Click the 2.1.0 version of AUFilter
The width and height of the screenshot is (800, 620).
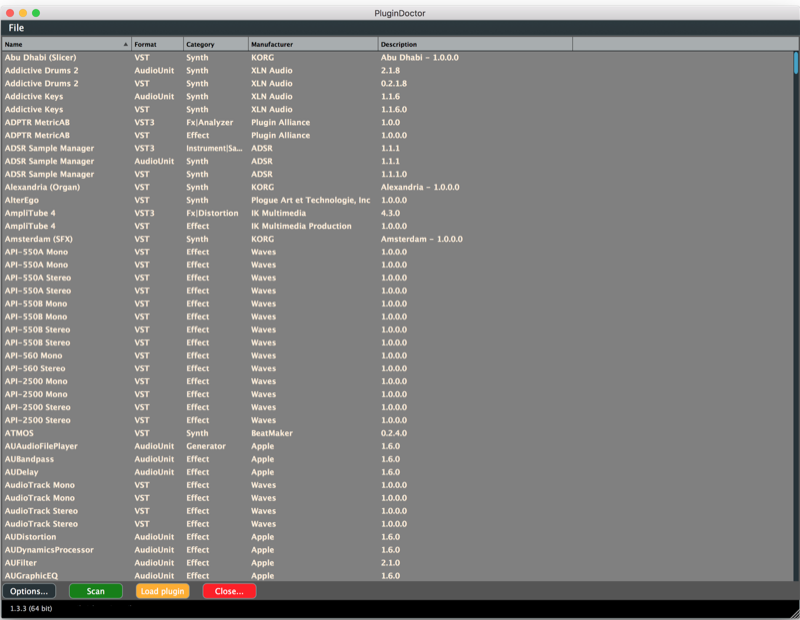(390, 563)
